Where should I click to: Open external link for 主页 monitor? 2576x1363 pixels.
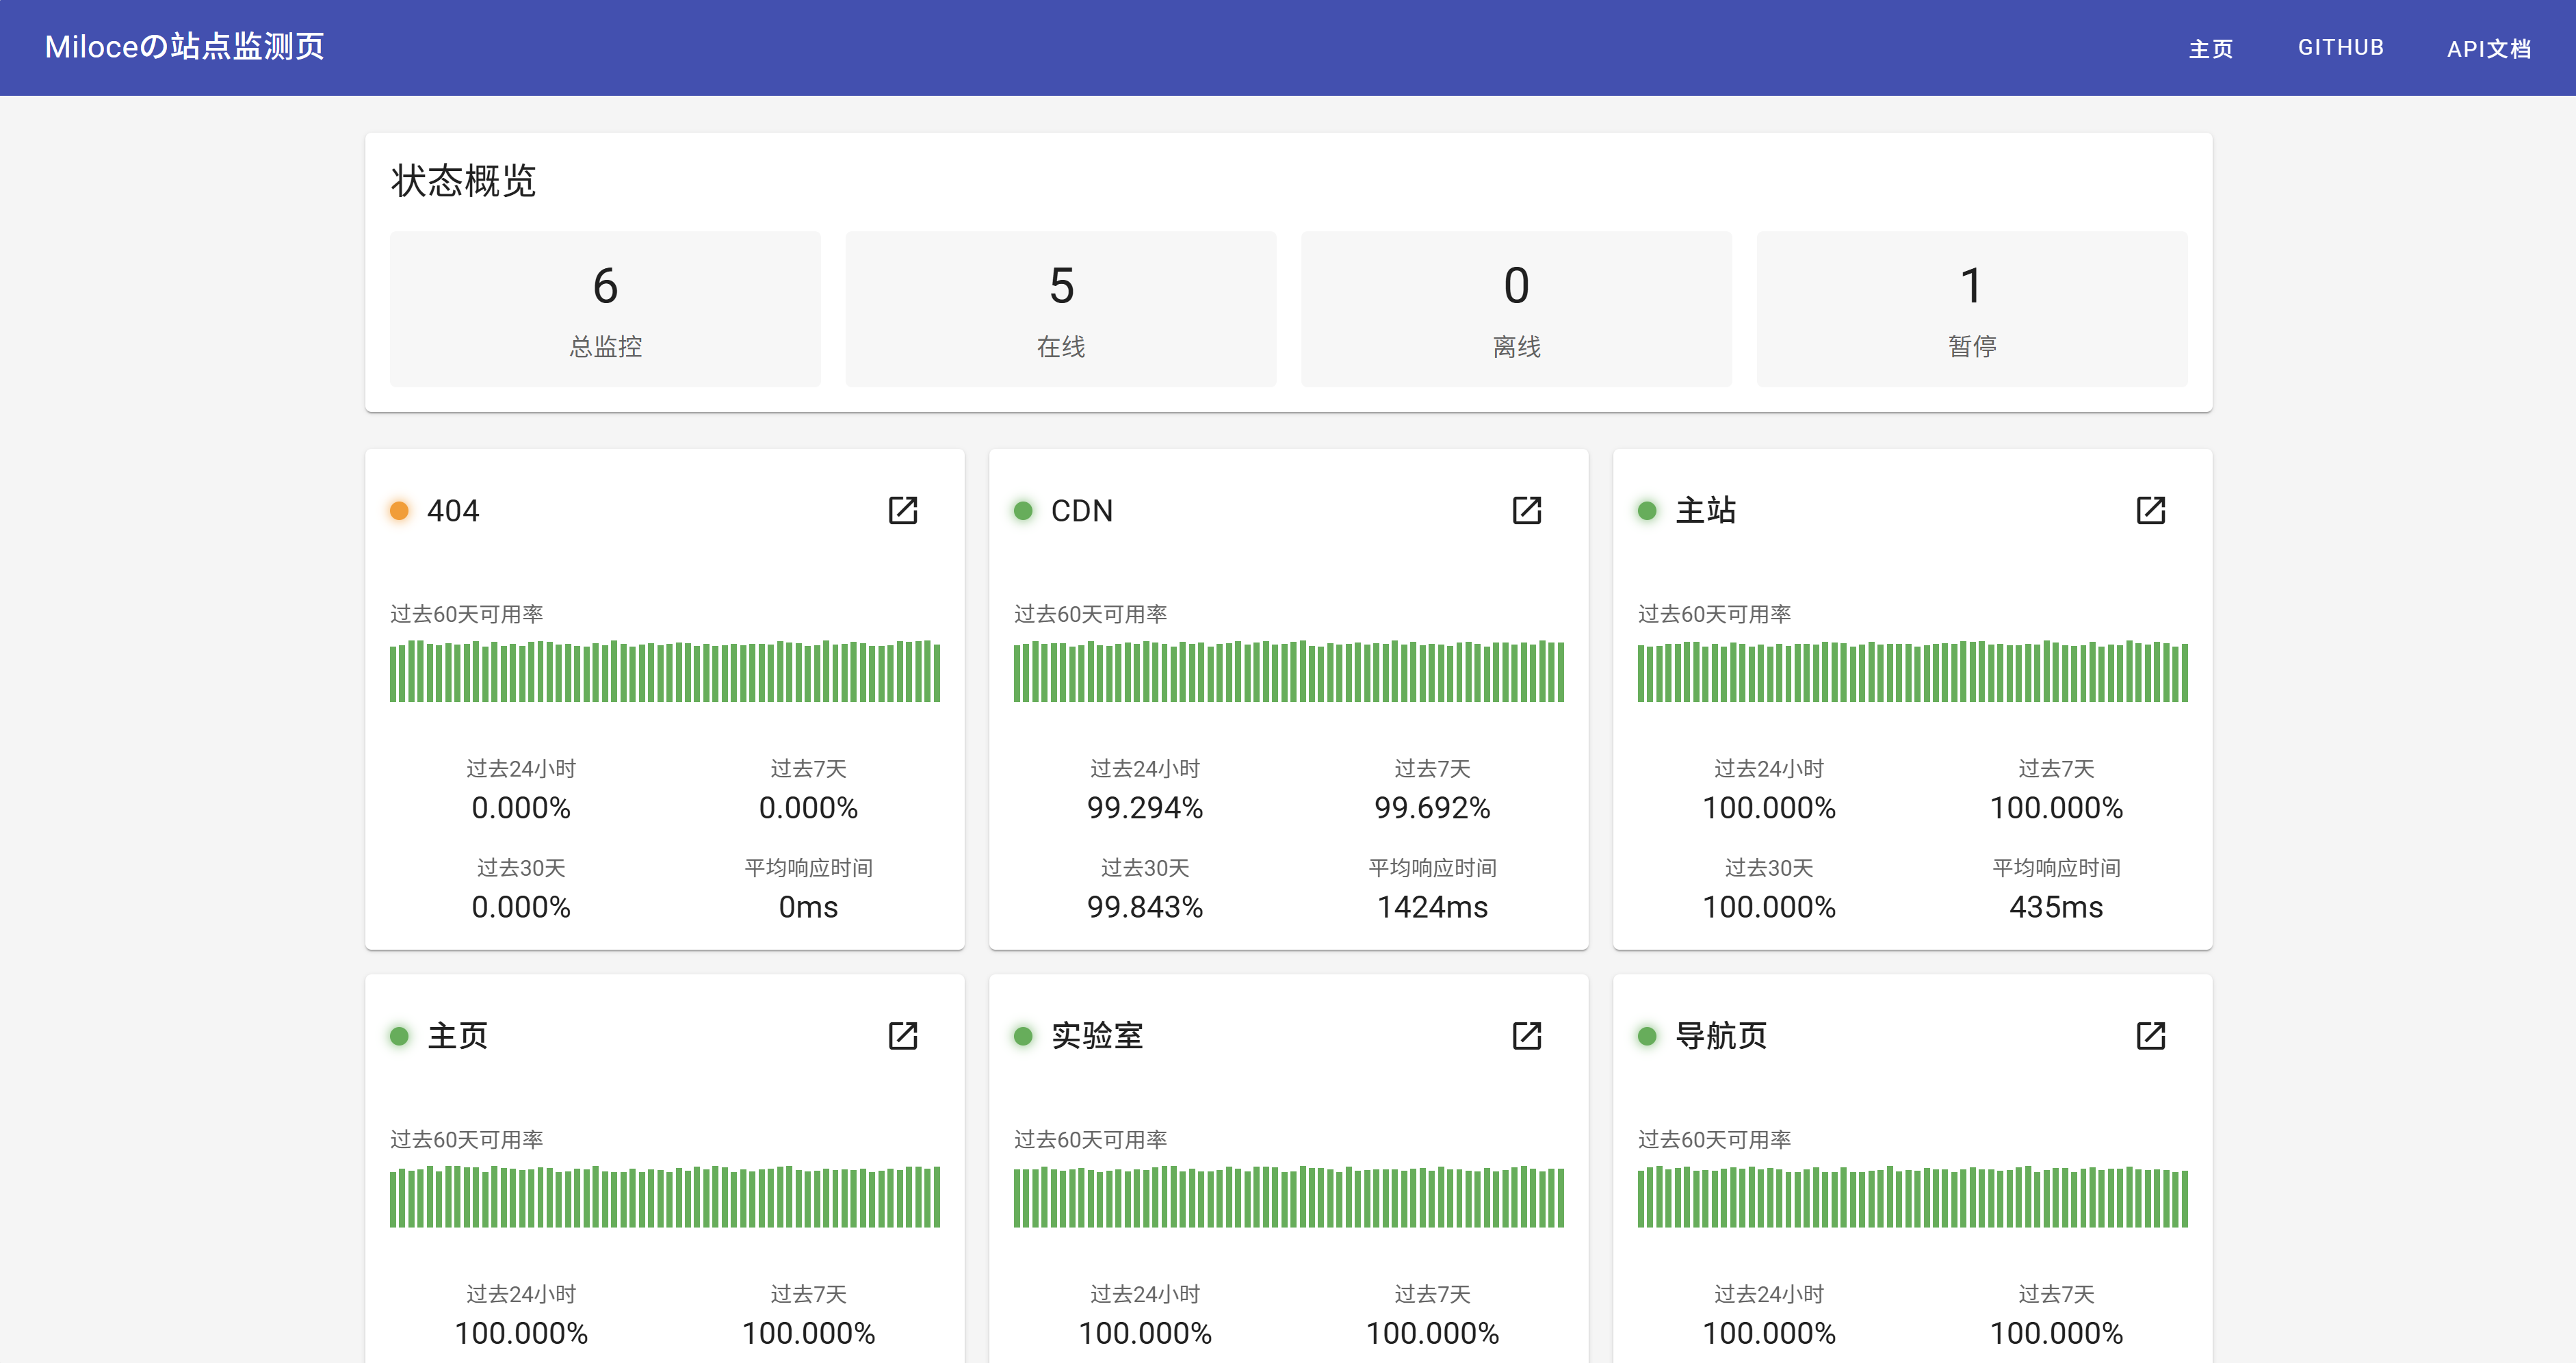[x=903, y=1036]
